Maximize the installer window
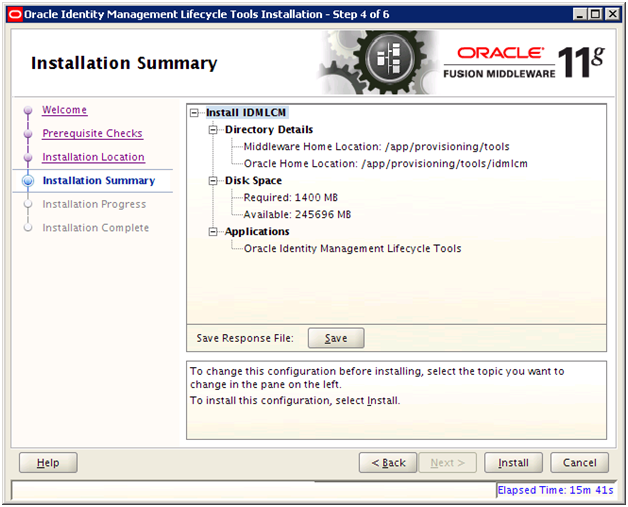 [x=596, y=15]
